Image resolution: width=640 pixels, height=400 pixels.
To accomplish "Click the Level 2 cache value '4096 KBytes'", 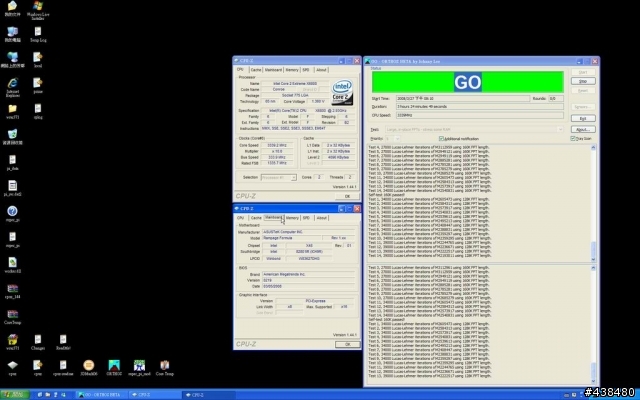I will point(338,157).
